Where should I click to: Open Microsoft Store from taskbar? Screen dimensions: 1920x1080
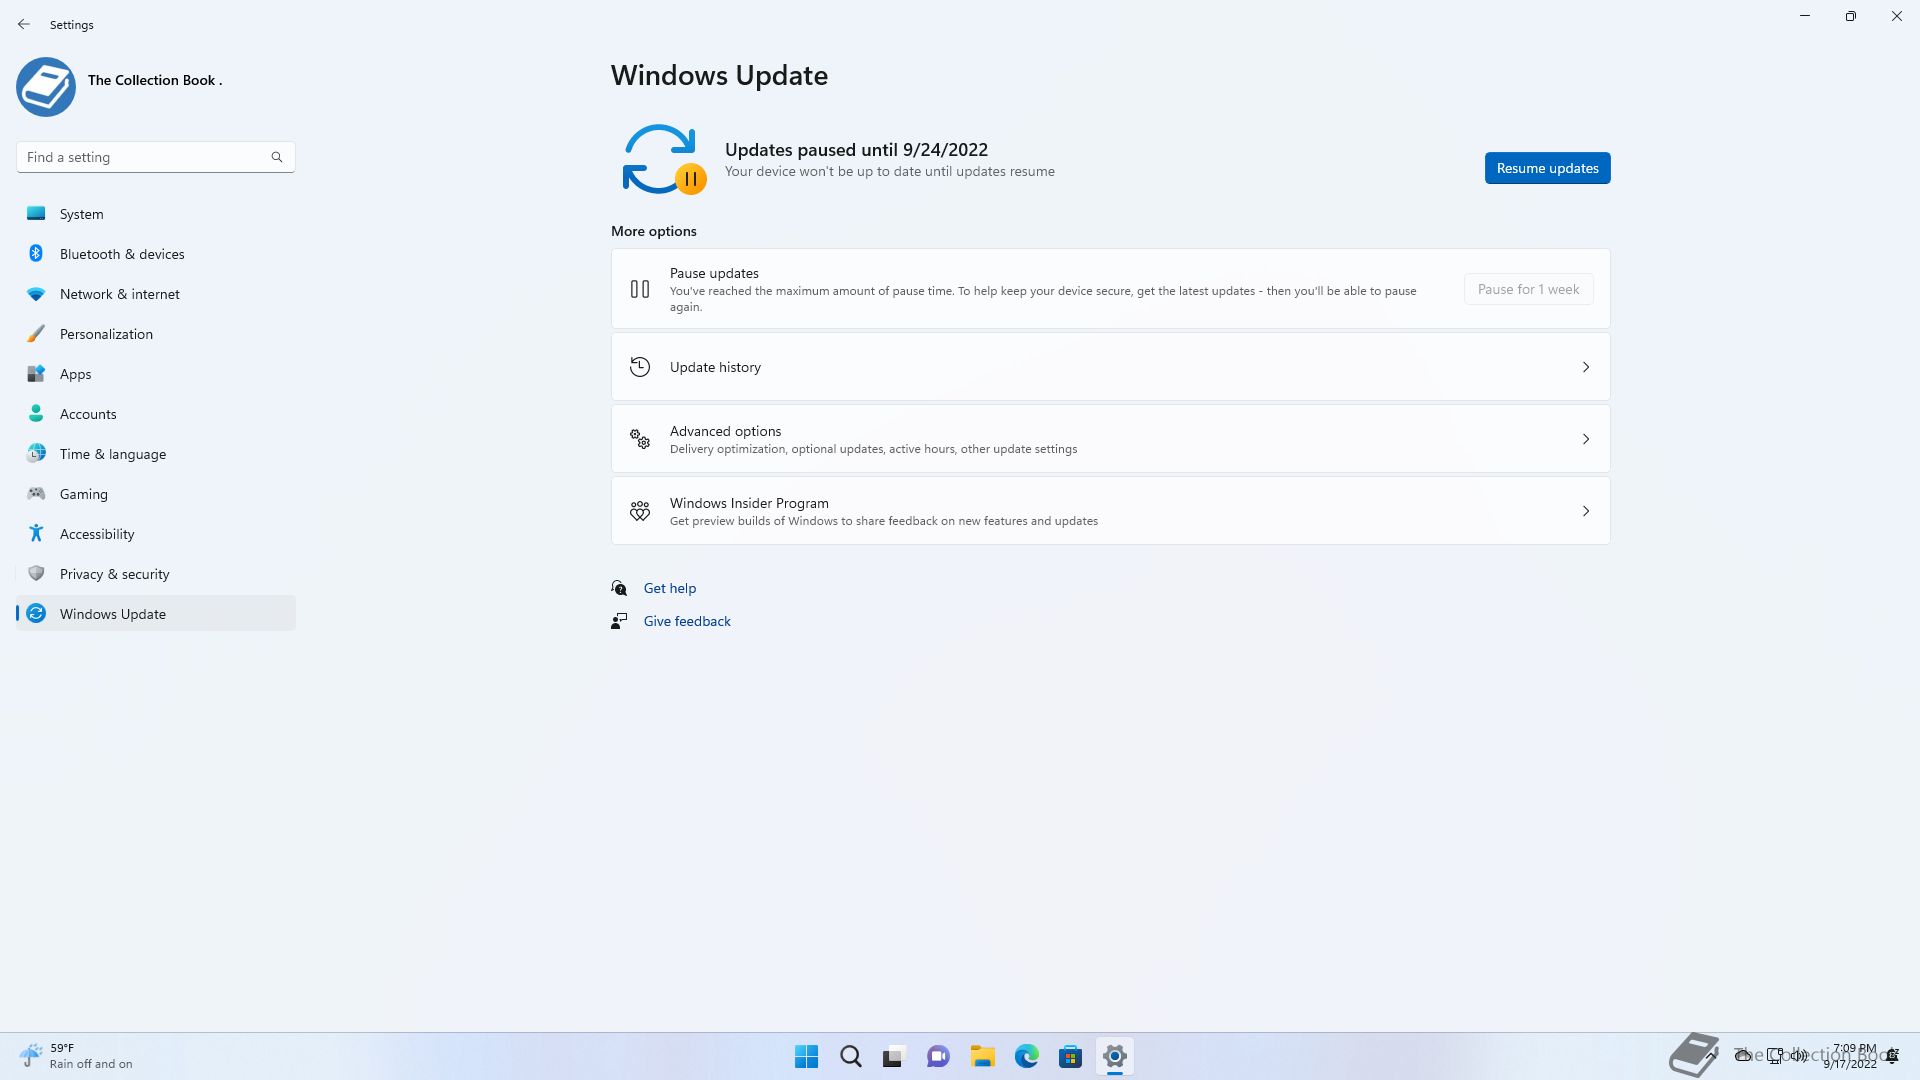point(1070,1056)
